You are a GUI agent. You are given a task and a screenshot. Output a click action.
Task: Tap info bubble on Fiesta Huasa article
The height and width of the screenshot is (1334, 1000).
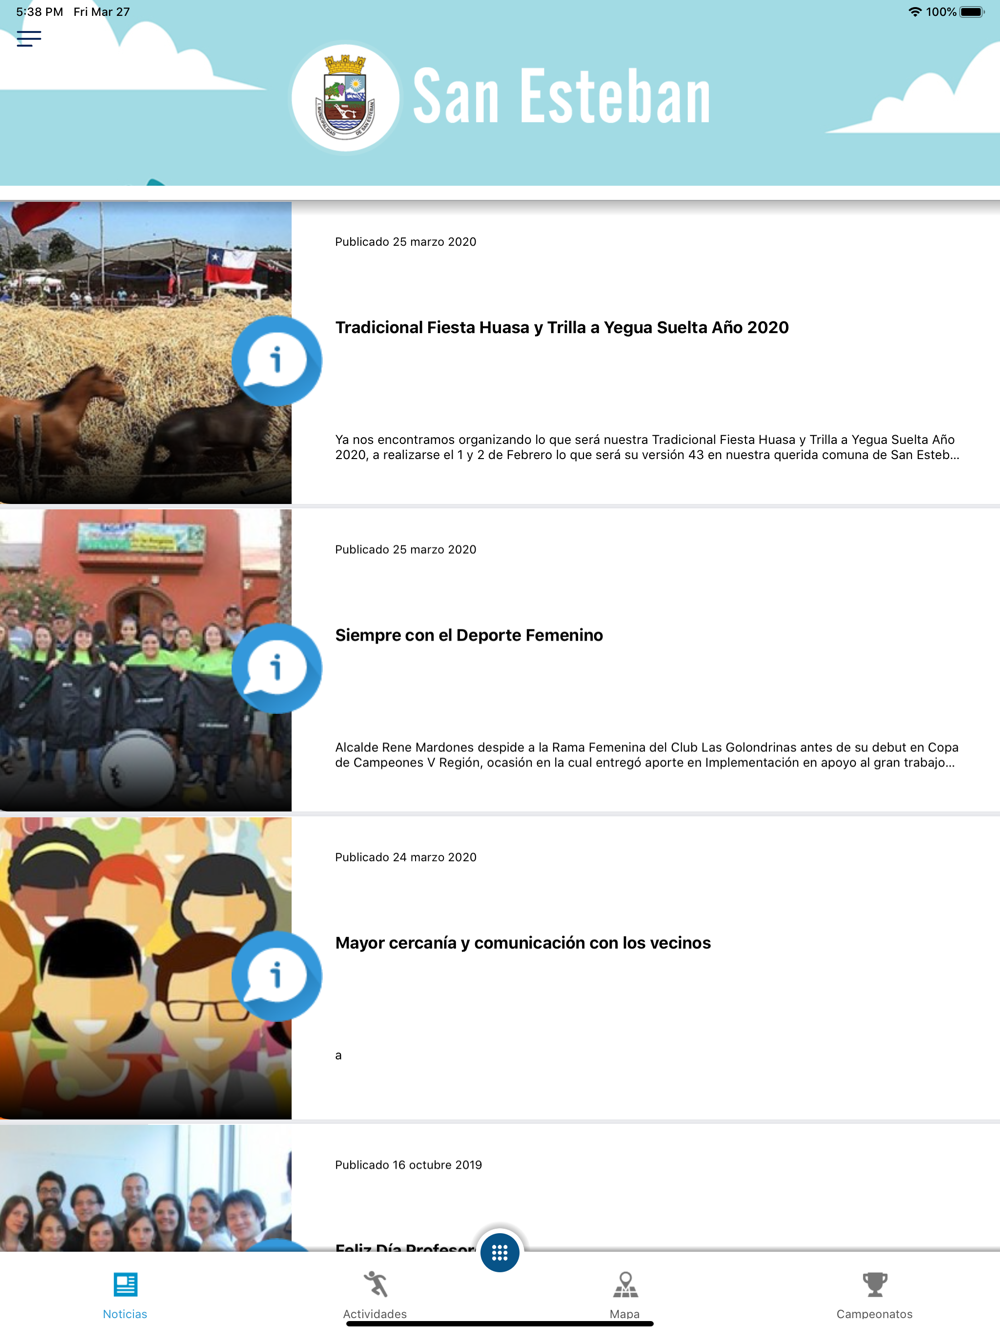[277, 360]
